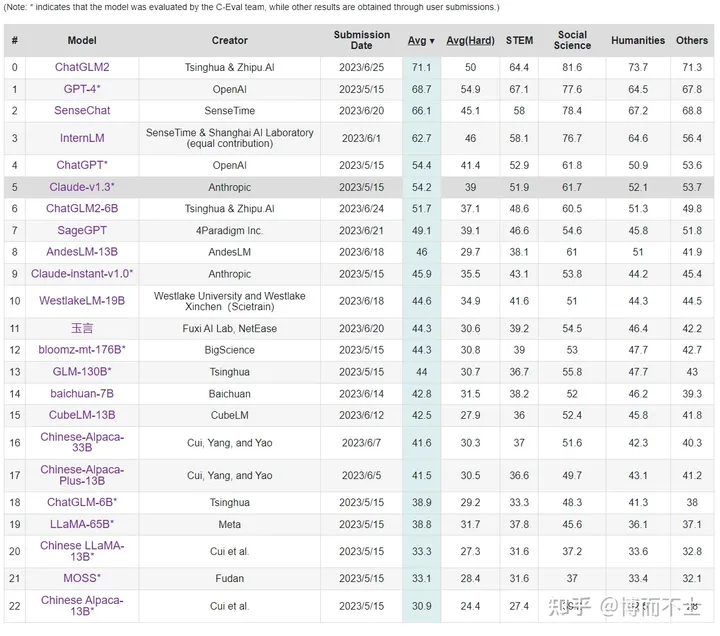Select the 'Fudan' creator cell
720x636 pixels.
click(x=230, y=579)
